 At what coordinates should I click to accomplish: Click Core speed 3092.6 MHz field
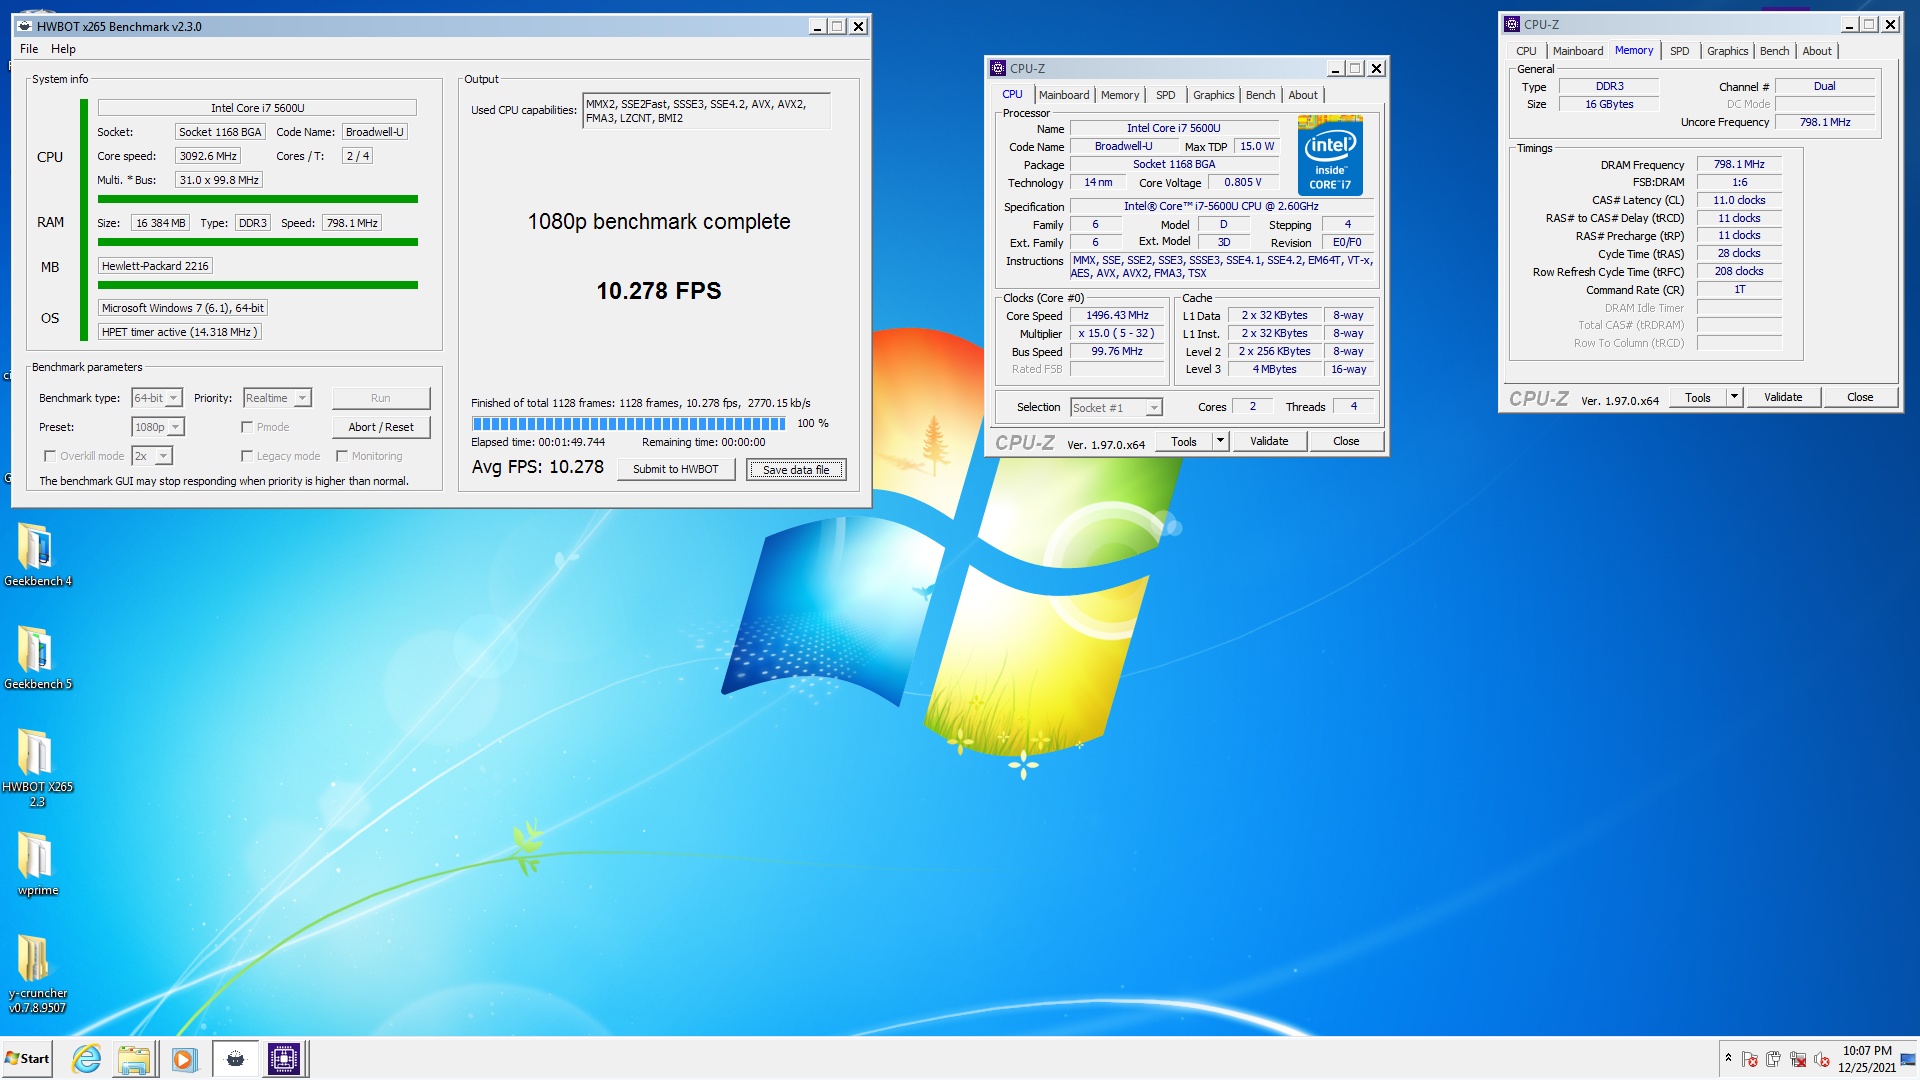tap(208, 156)
